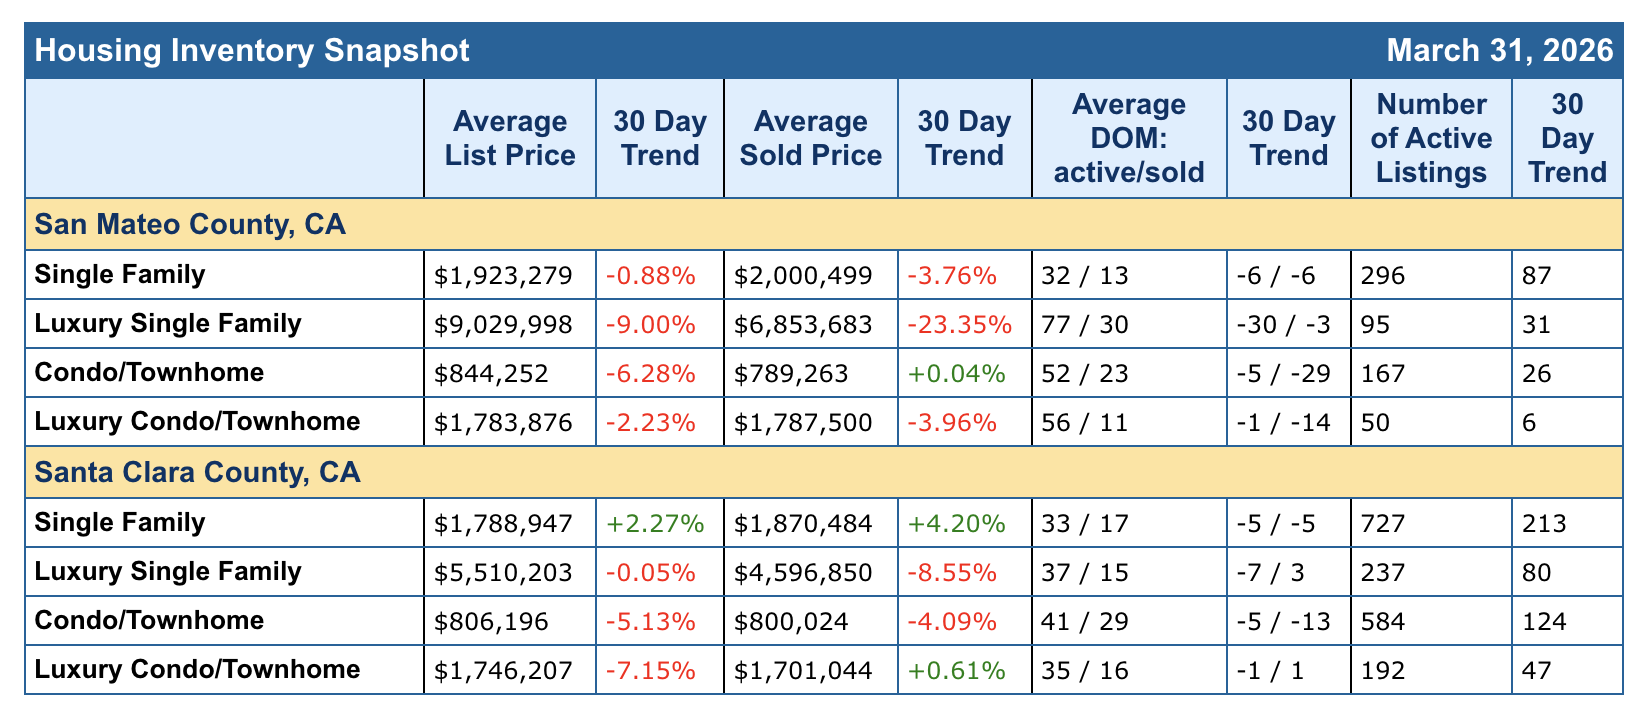Select the San Mateo County, CA section row
The image size is (1650, 726).
[190, 224]
